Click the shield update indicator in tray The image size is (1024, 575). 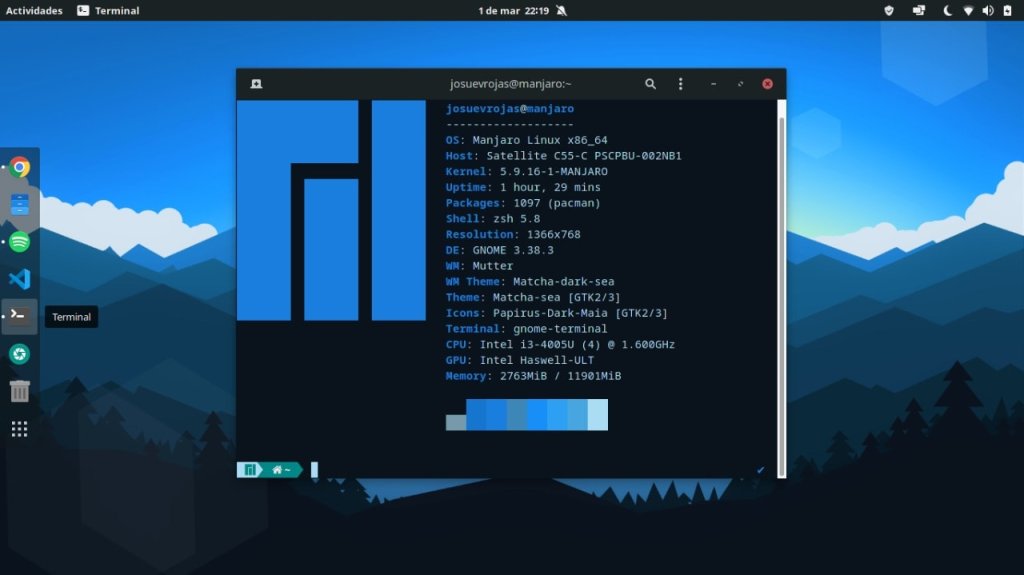(x=889, y=11)
